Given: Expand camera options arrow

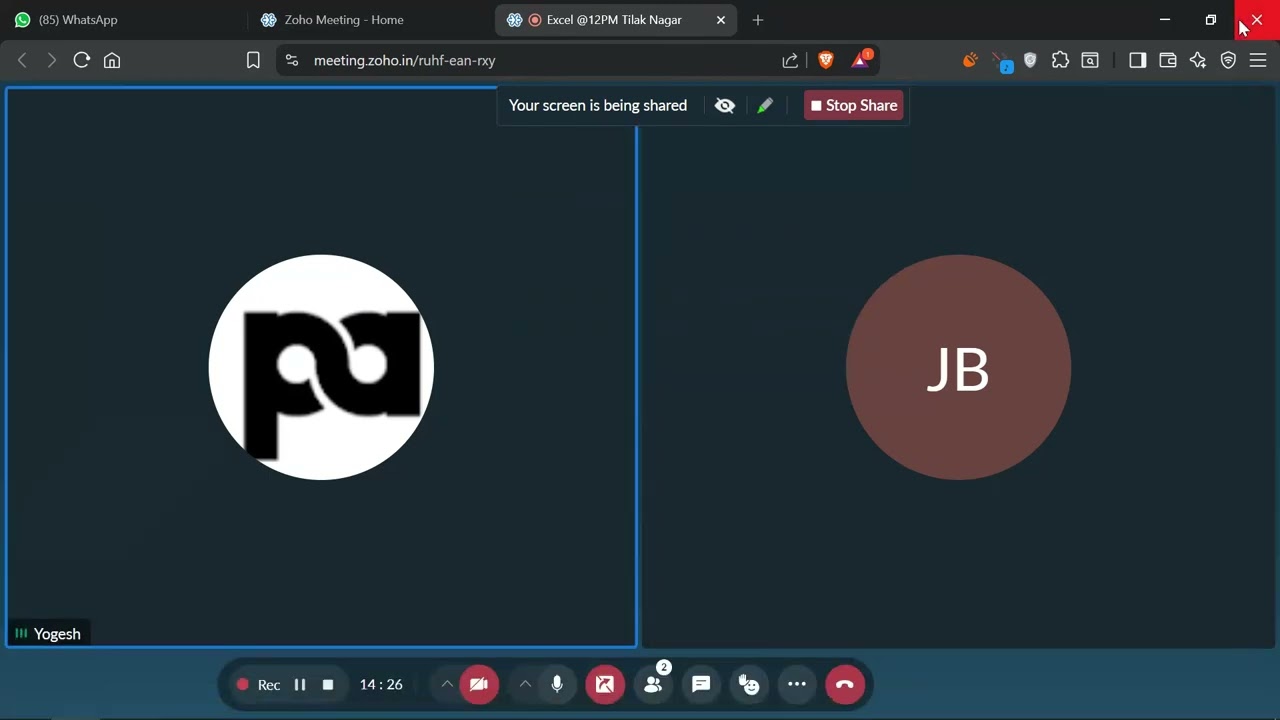Looking at the screenshot, I should click(447, 685).
